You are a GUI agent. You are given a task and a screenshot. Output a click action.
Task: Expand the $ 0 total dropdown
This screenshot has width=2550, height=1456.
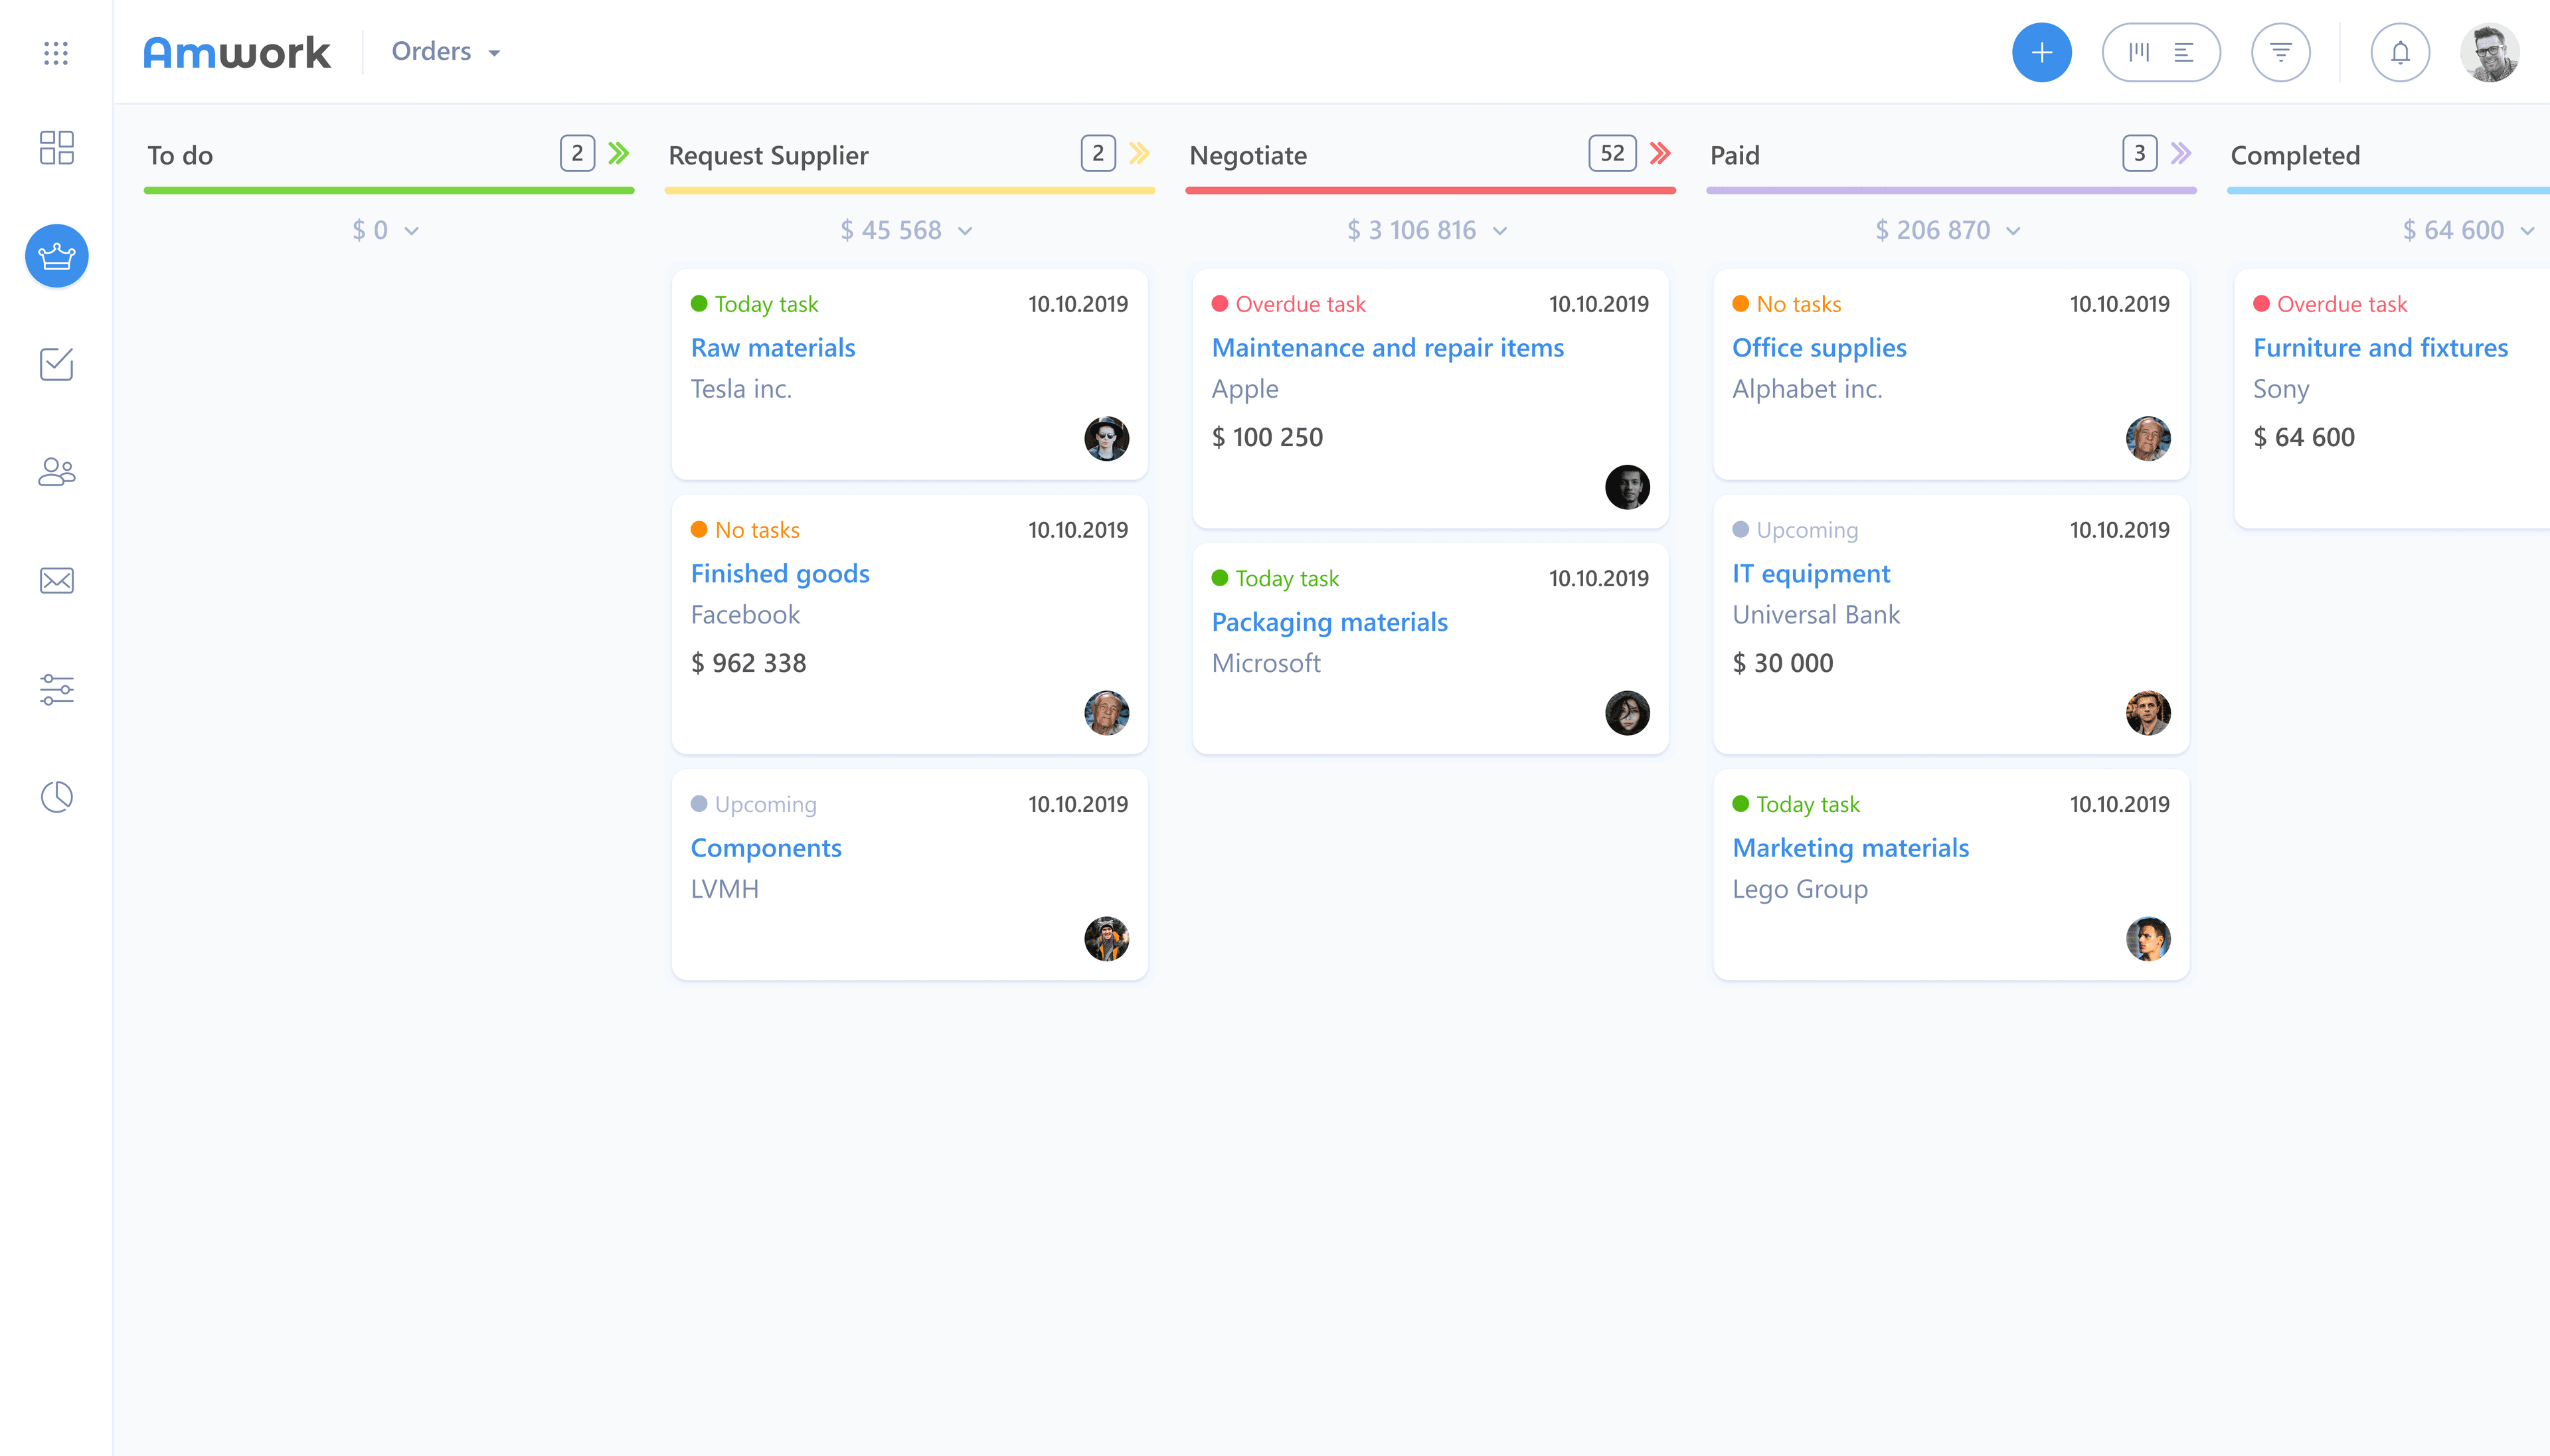pos(385,231)
